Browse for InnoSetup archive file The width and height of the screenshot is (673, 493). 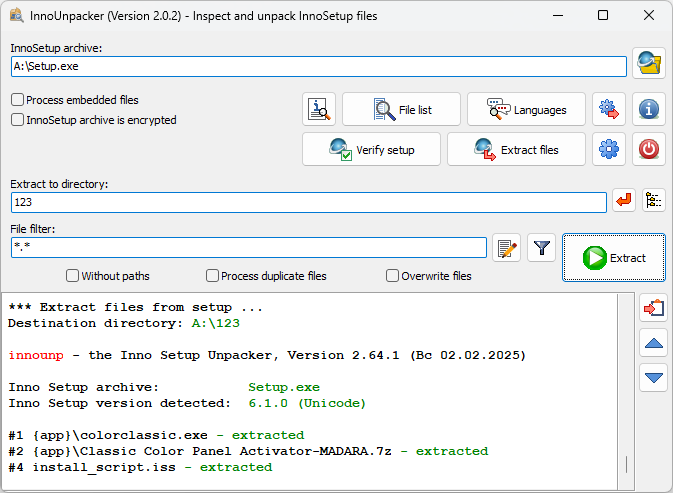point(649,64)
